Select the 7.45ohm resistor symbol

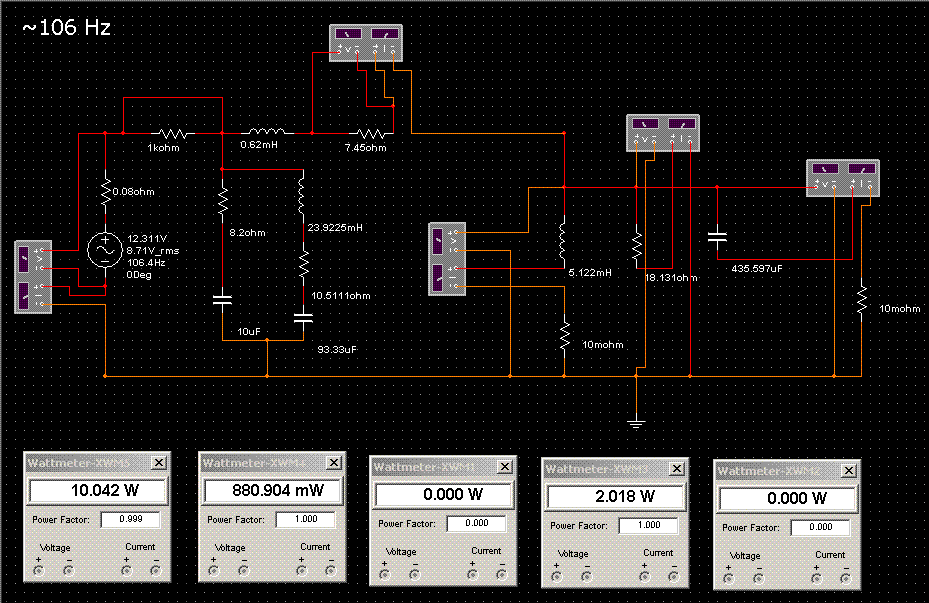click(371, 133)
